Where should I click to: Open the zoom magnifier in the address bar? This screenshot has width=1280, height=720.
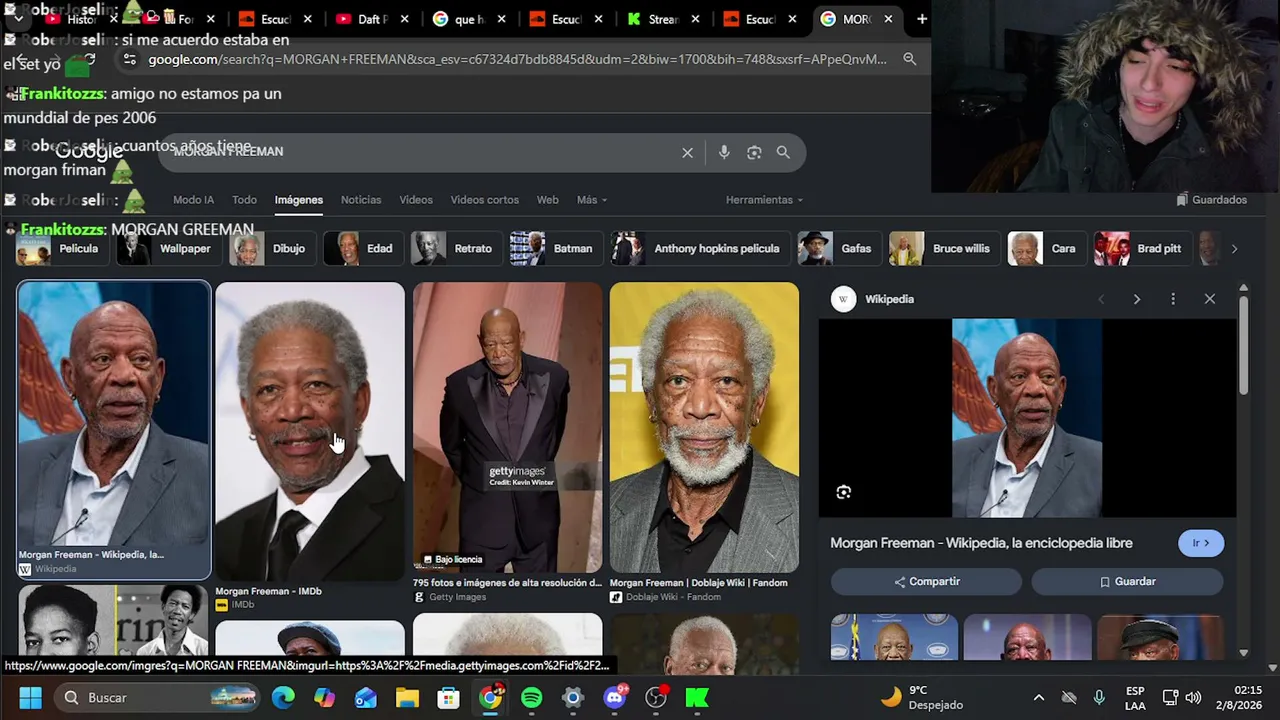click(x=909, y=59)
